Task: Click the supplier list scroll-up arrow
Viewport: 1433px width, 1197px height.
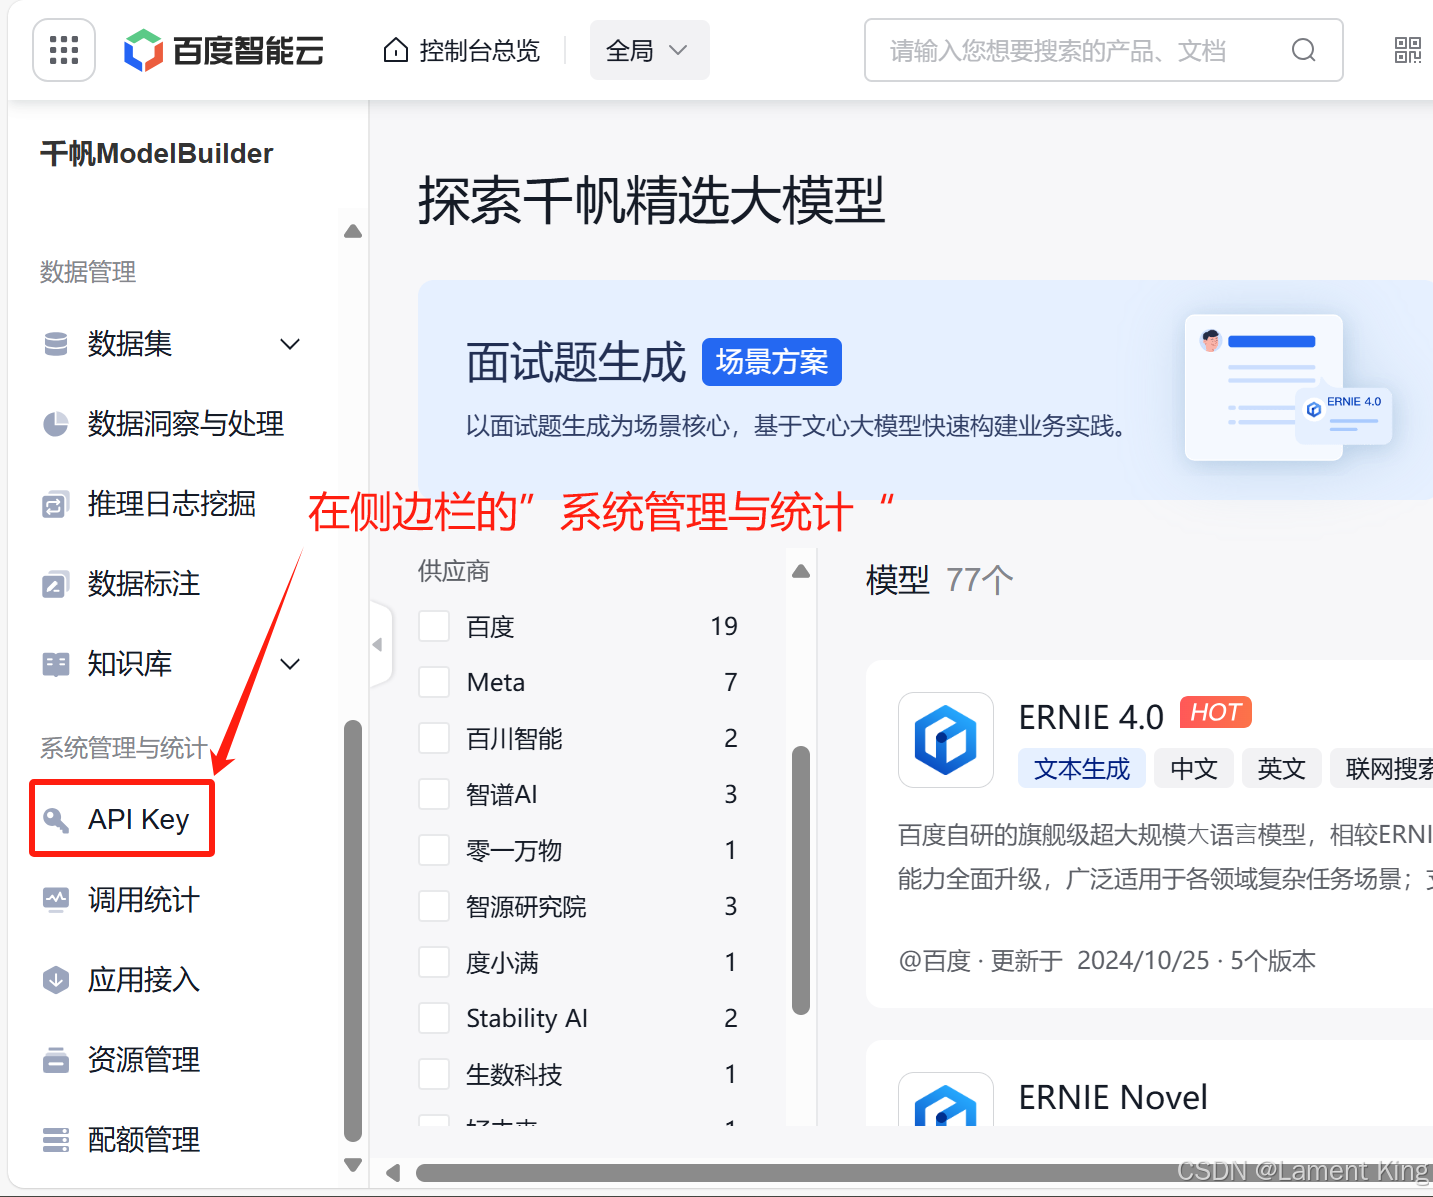Action: coord(801,572)
